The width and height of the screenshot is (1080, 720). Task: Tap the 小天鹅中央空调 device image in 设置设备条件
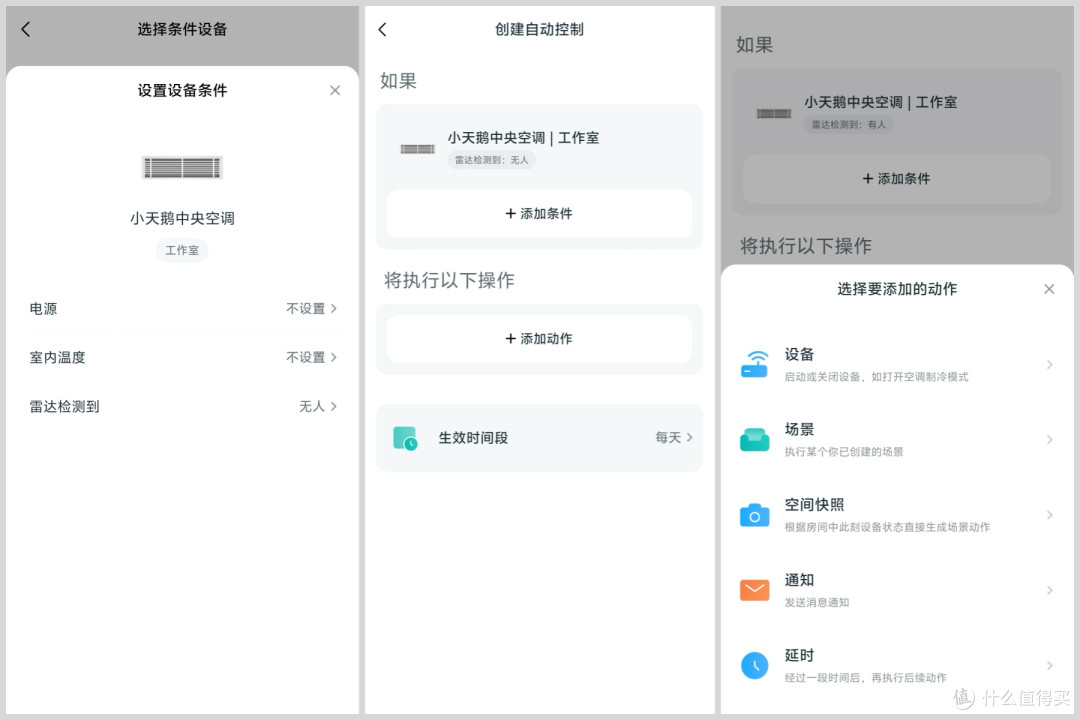click(182, 167)
